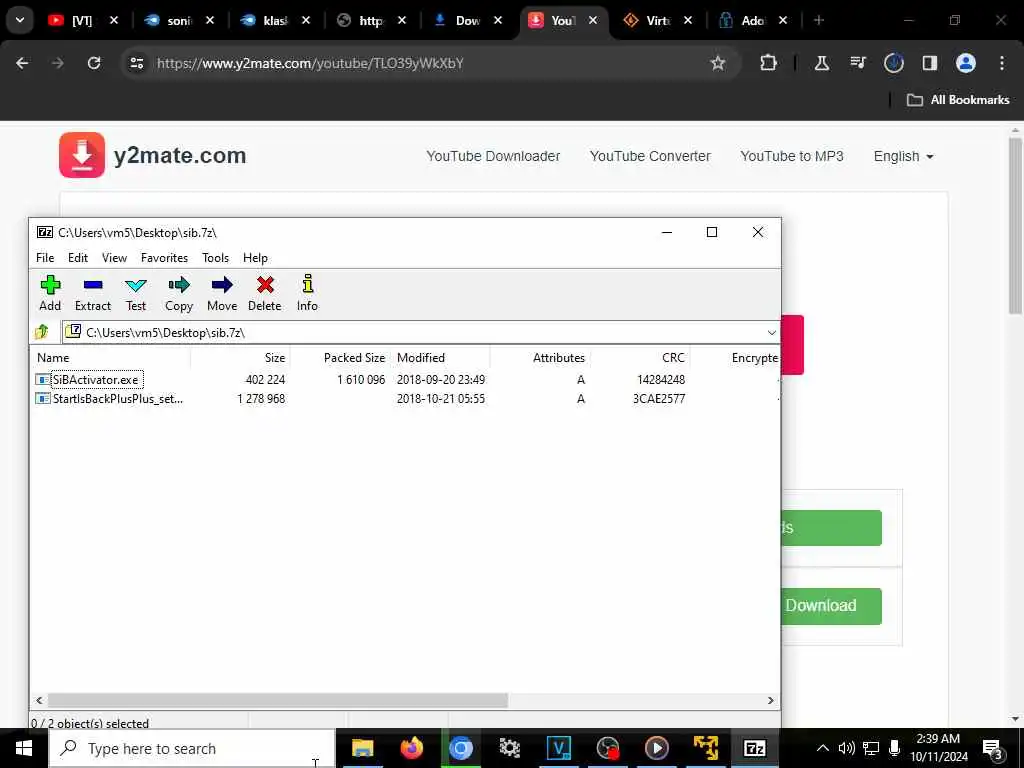Click the modified date 2018-10-21 05:55

pos(441,399)
